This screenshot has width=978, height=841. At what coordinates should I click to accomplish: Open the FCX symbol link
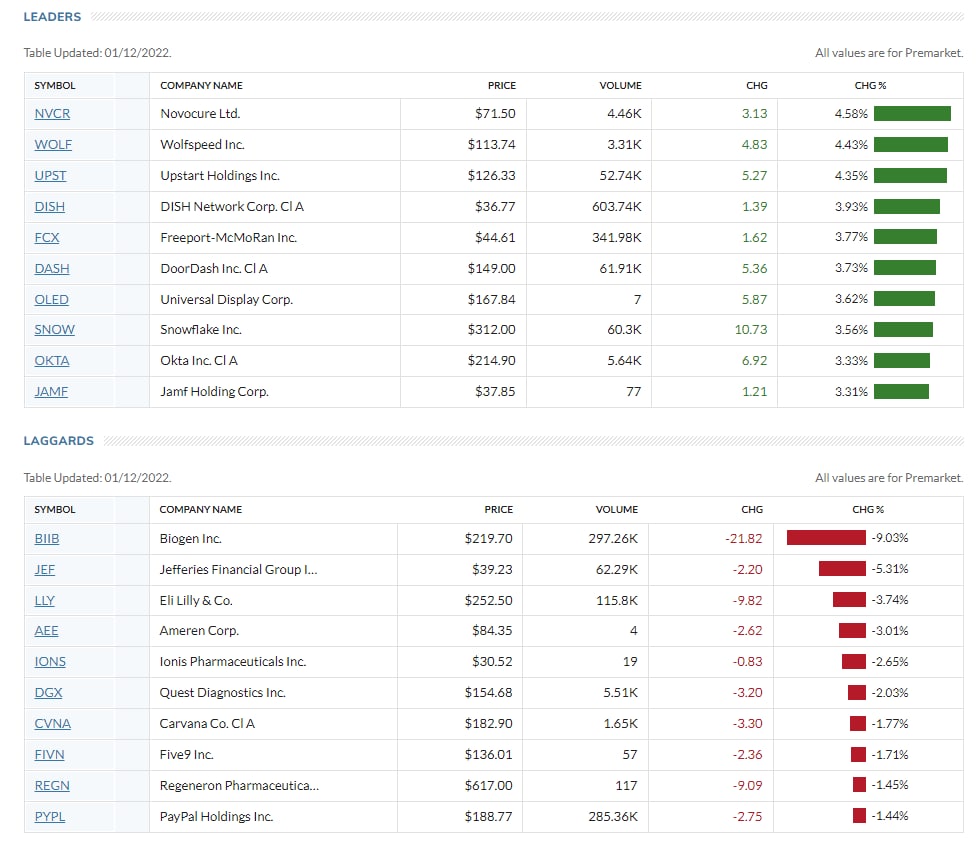pyautogui.click(x=47, y=238)
